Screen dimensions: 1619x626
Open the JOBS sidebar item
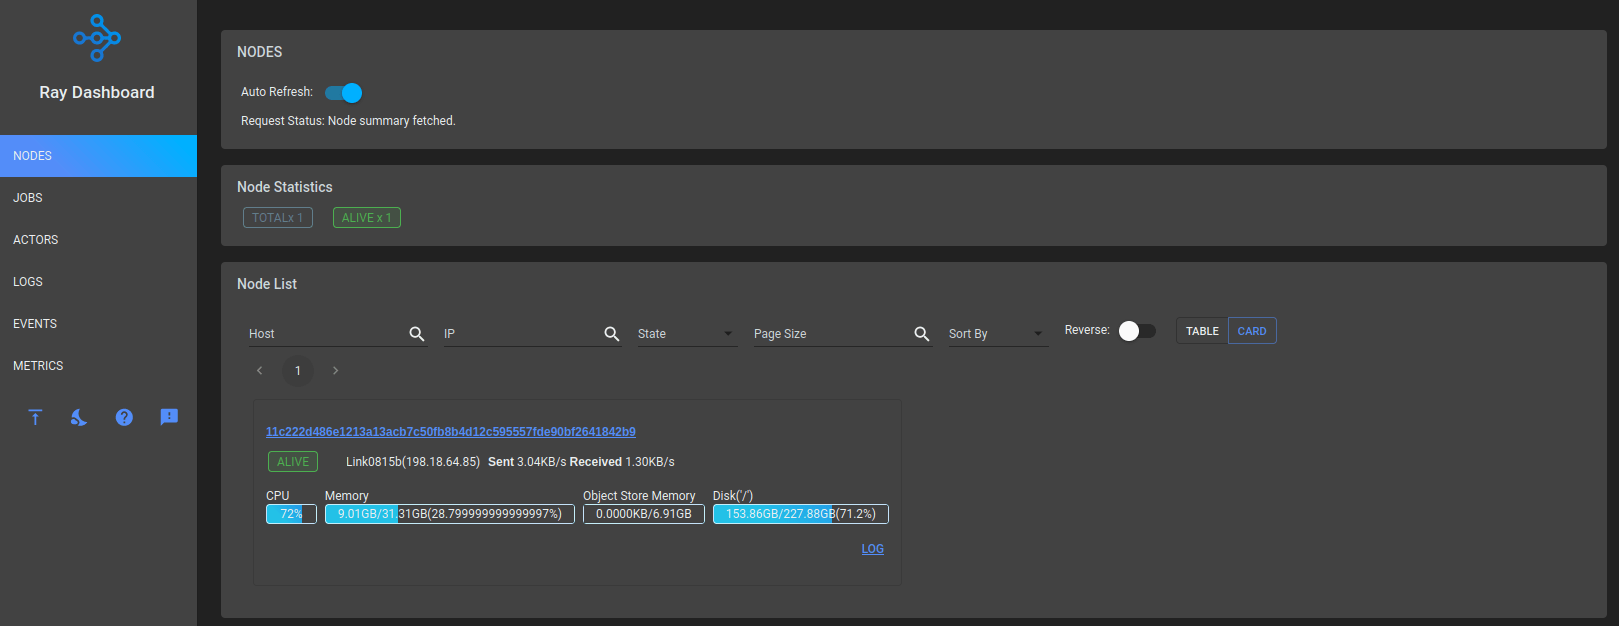coord(98,198)
